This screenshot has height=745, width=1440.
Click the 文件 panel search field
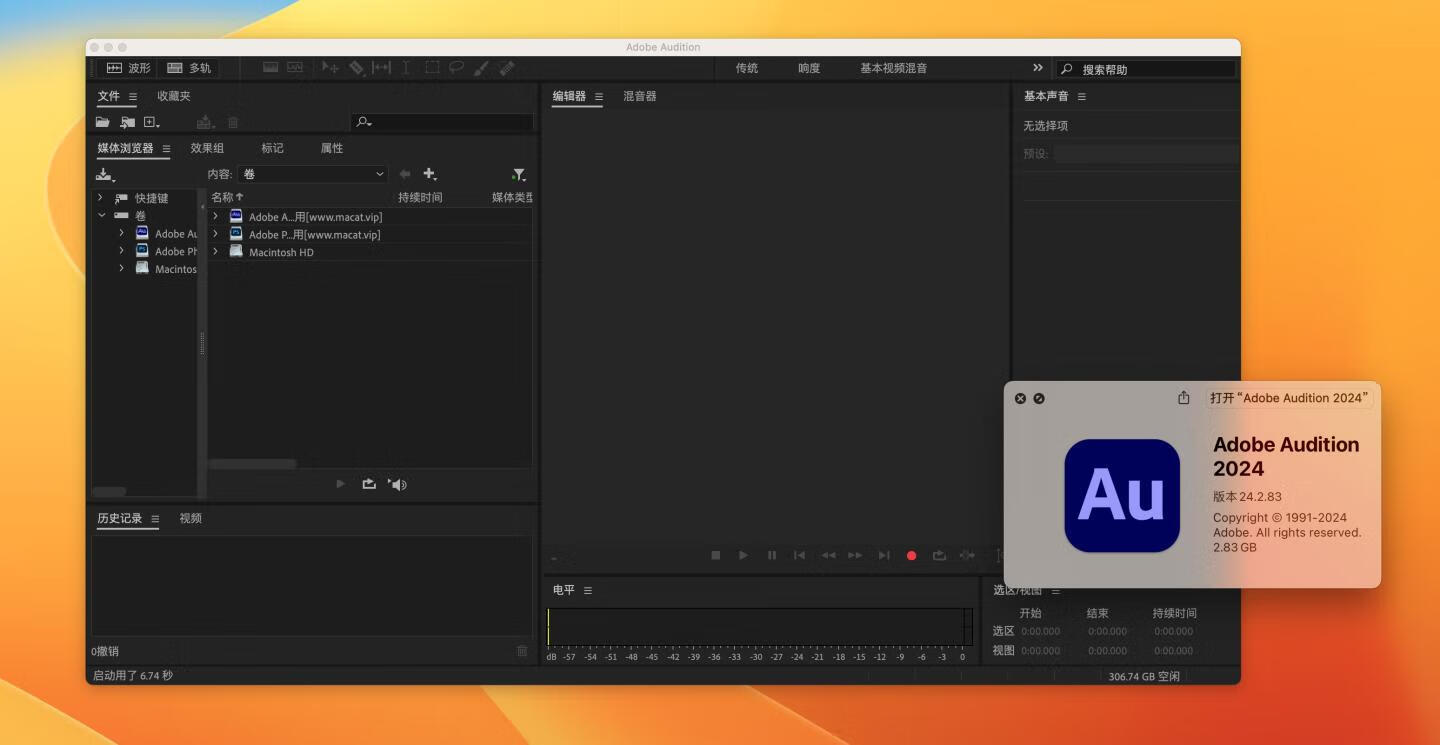click(x=442, y=122)
